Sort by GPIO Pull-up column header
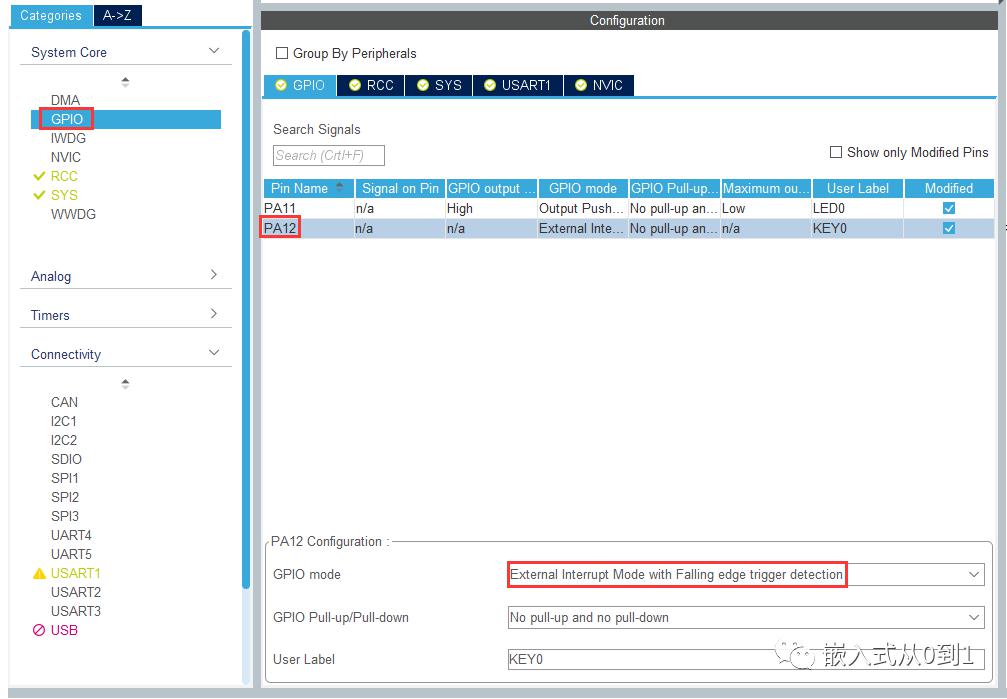This screenshot has width=1007, height=699. coord(674,188)
